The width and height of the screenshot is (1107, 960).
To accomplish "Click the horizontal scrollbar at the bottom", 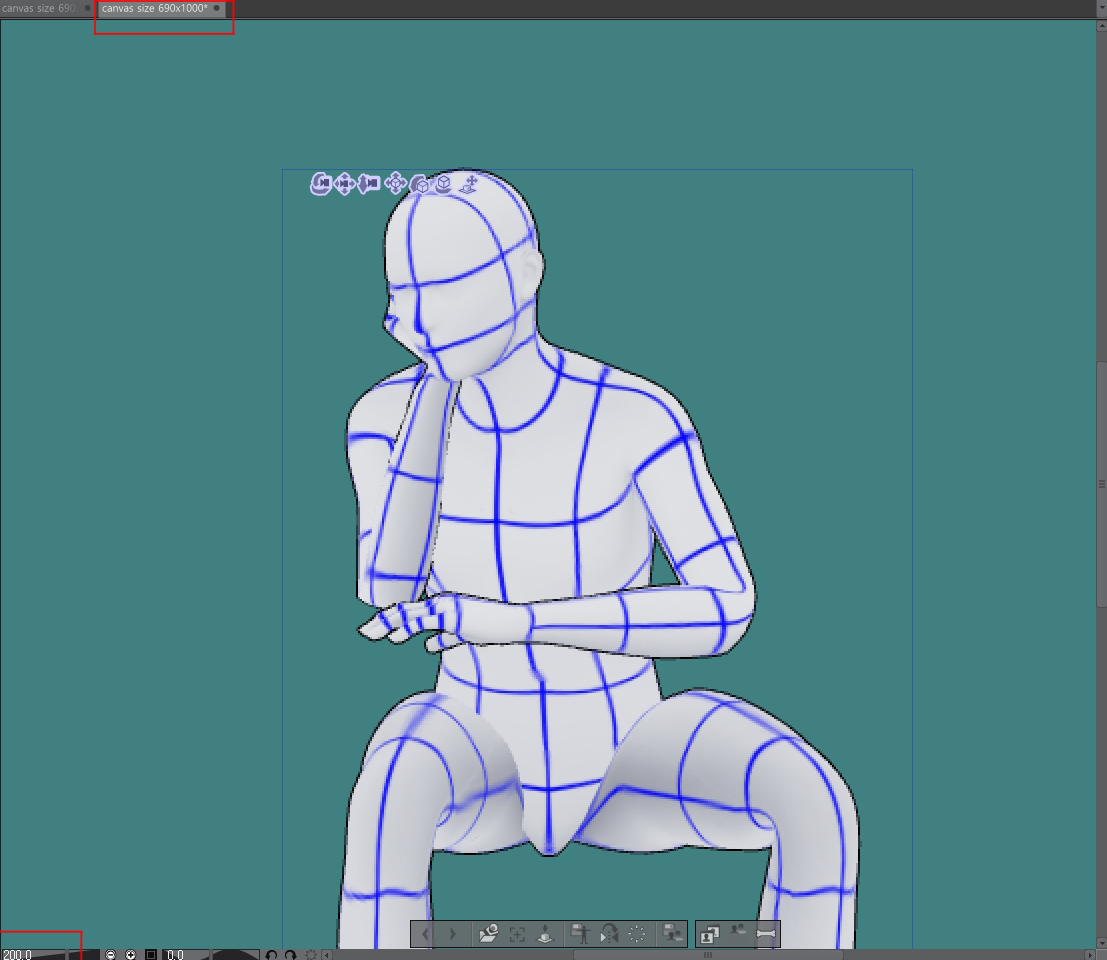I will 707,954.
